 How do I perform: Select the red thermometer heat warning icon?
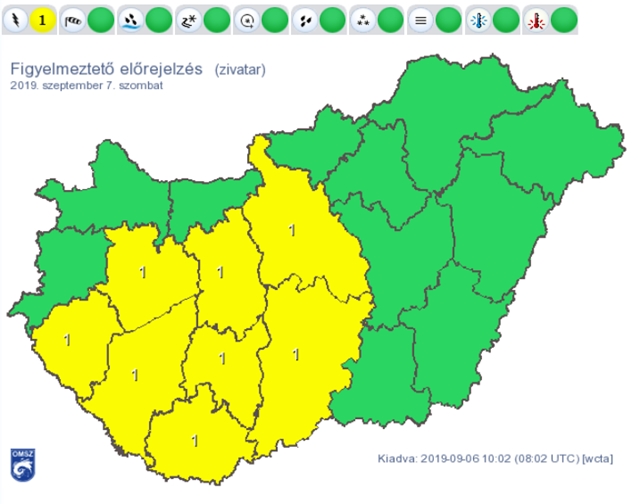(x=536, y=20)
